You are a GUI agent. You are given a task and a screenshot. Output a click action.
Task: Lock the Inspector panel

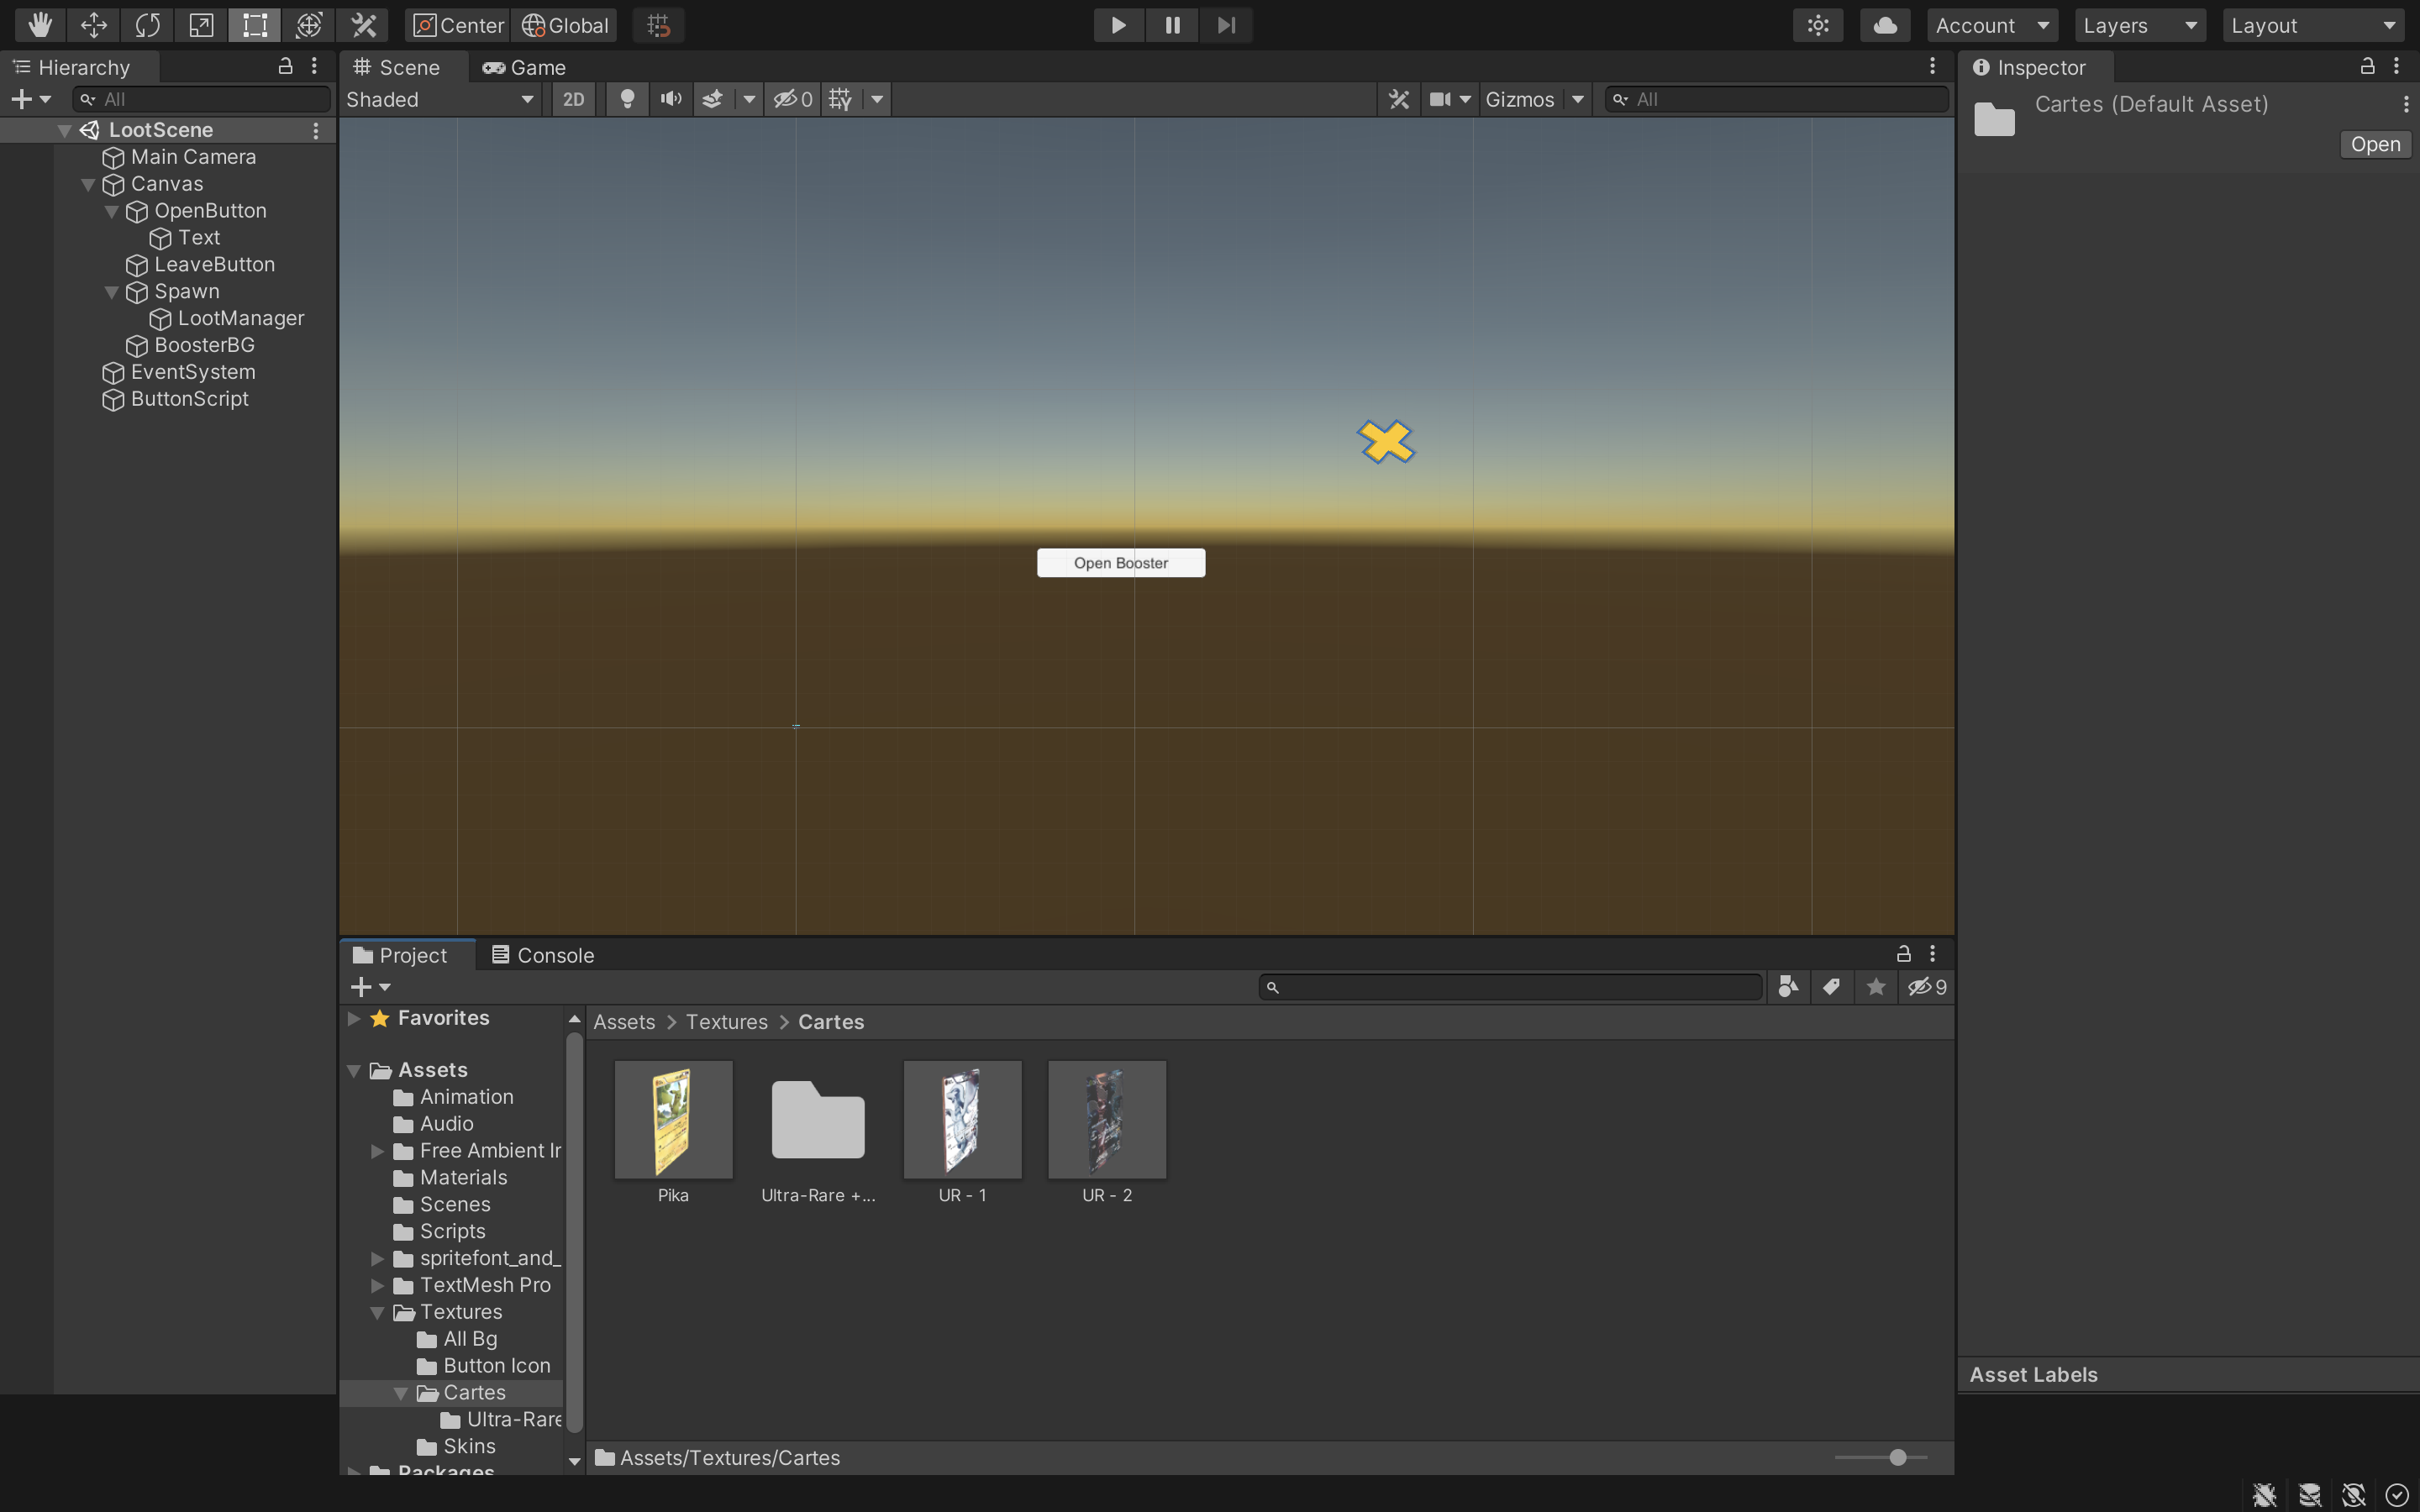[x=2367, y=66]
